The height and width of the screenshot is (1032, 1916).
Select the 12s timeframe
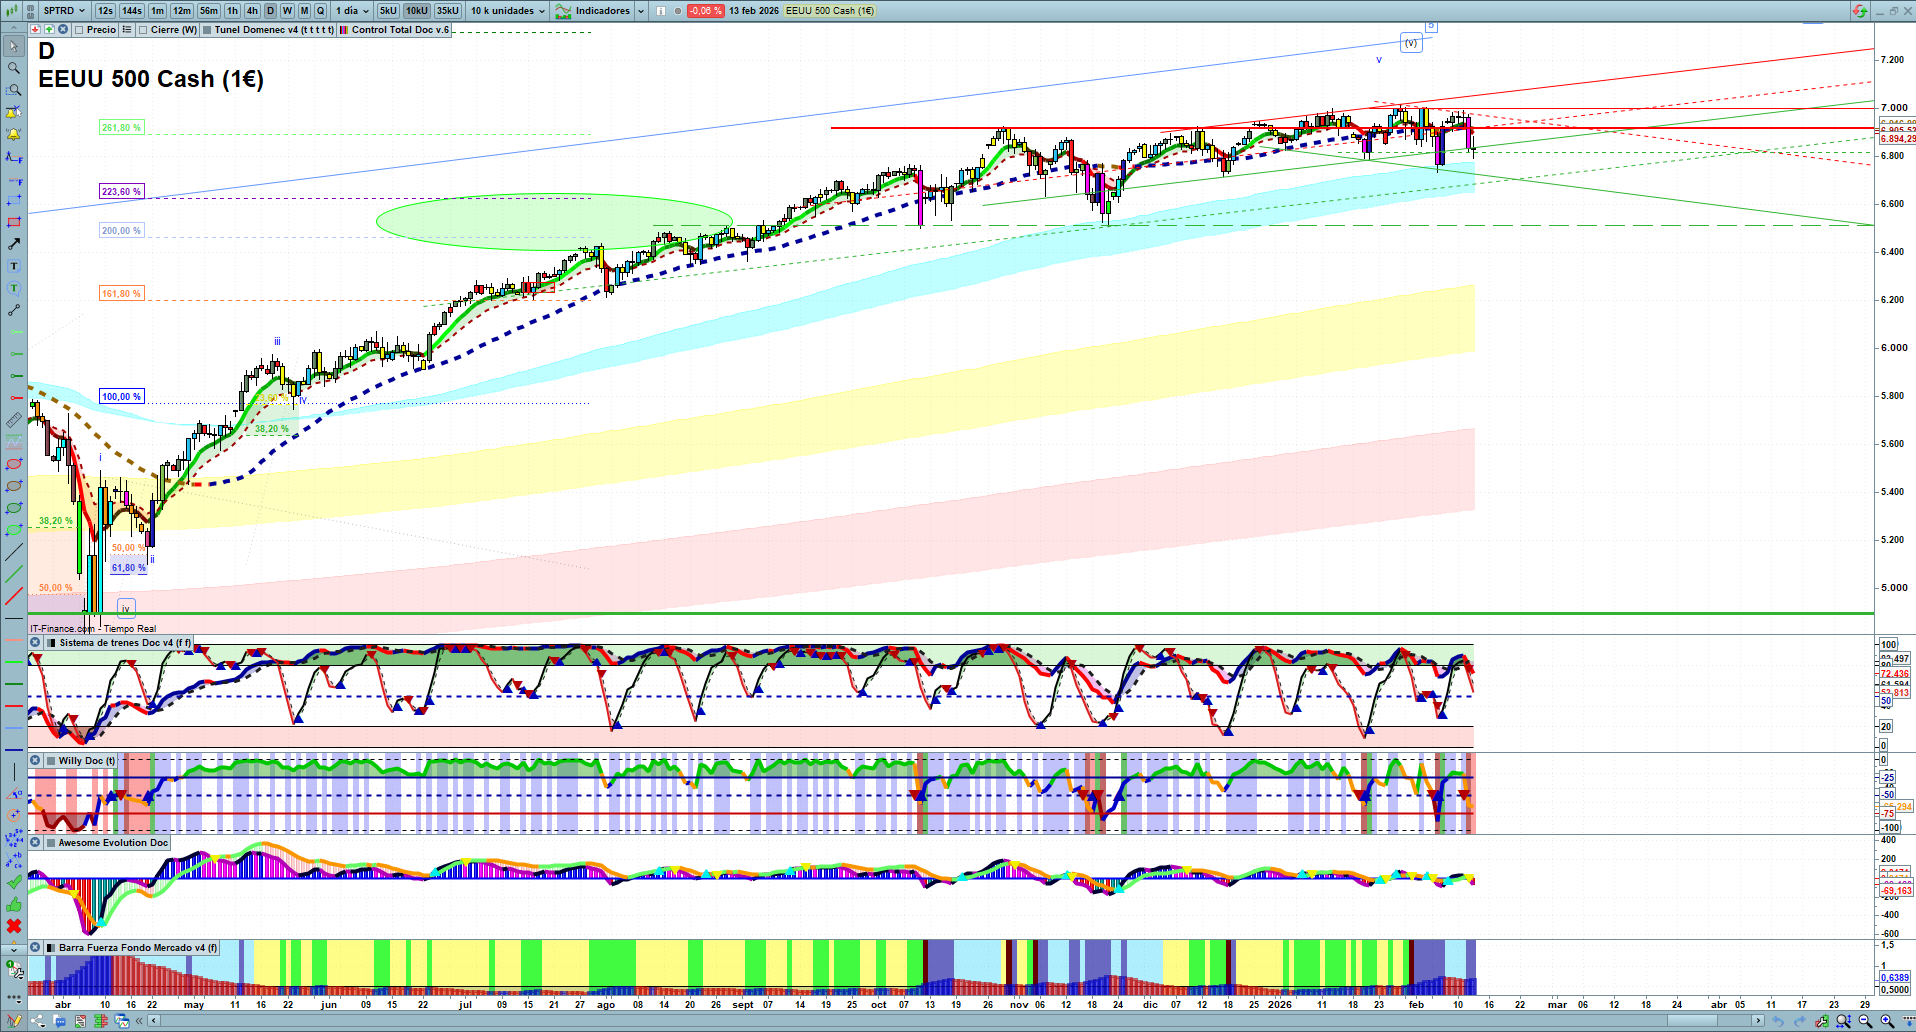click(105, 11)
